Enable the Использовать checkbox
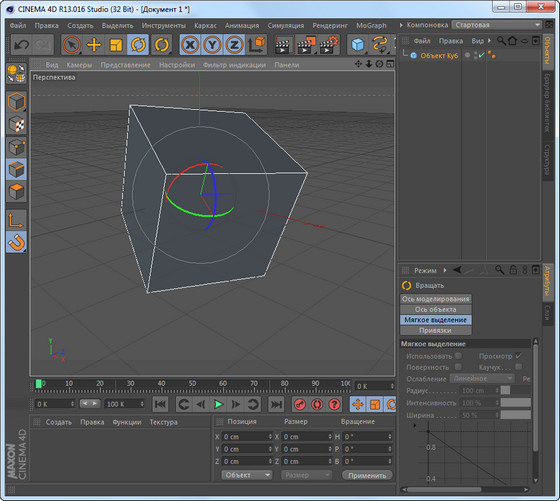The width and height of the screenshot is (560, 501). [x=458, y=356]
